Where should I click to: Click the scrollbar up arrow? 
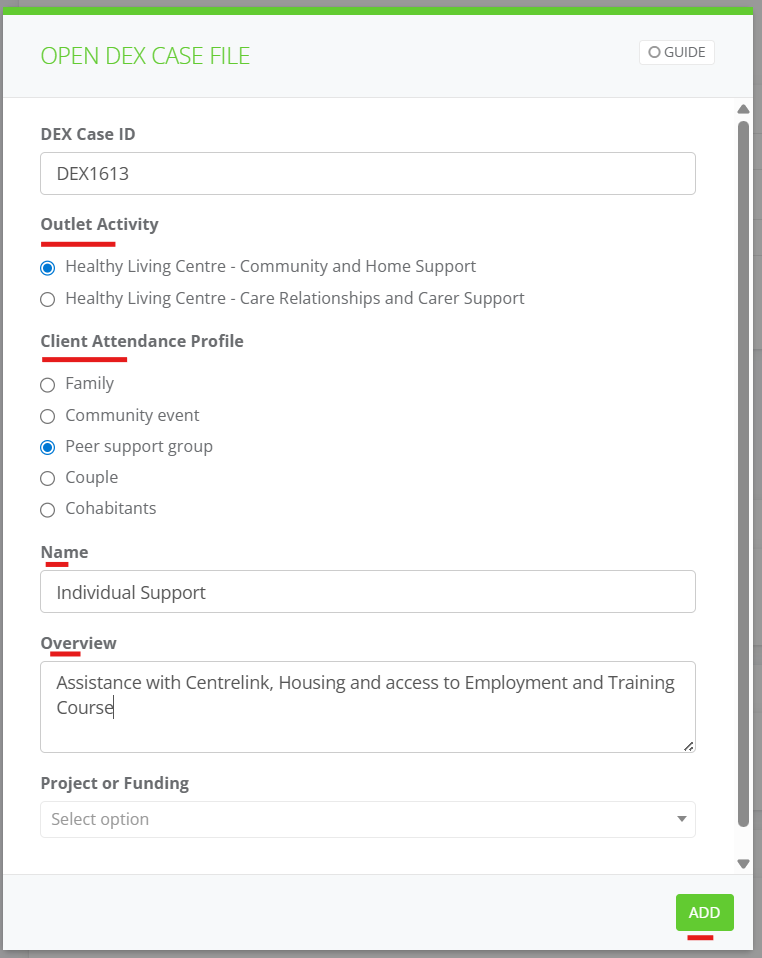coord(743,109)
